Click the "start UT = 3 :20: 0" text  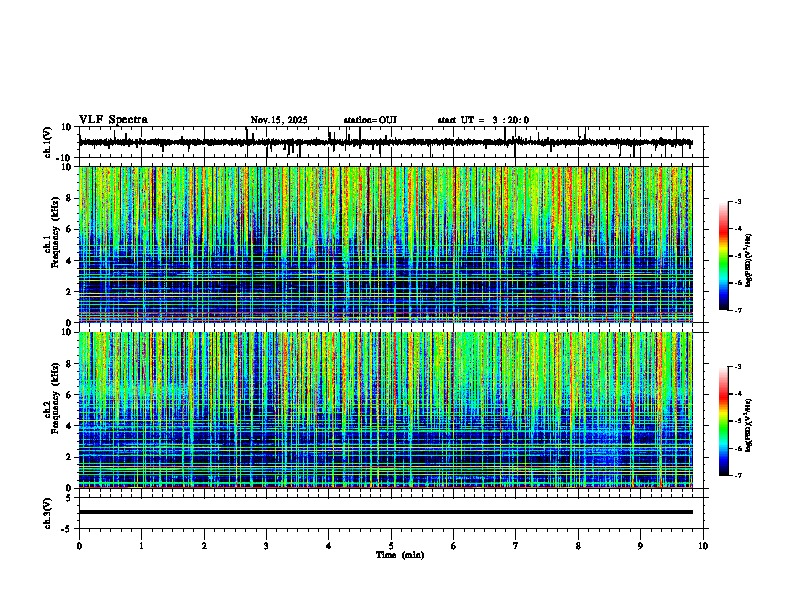pos(483,120)
